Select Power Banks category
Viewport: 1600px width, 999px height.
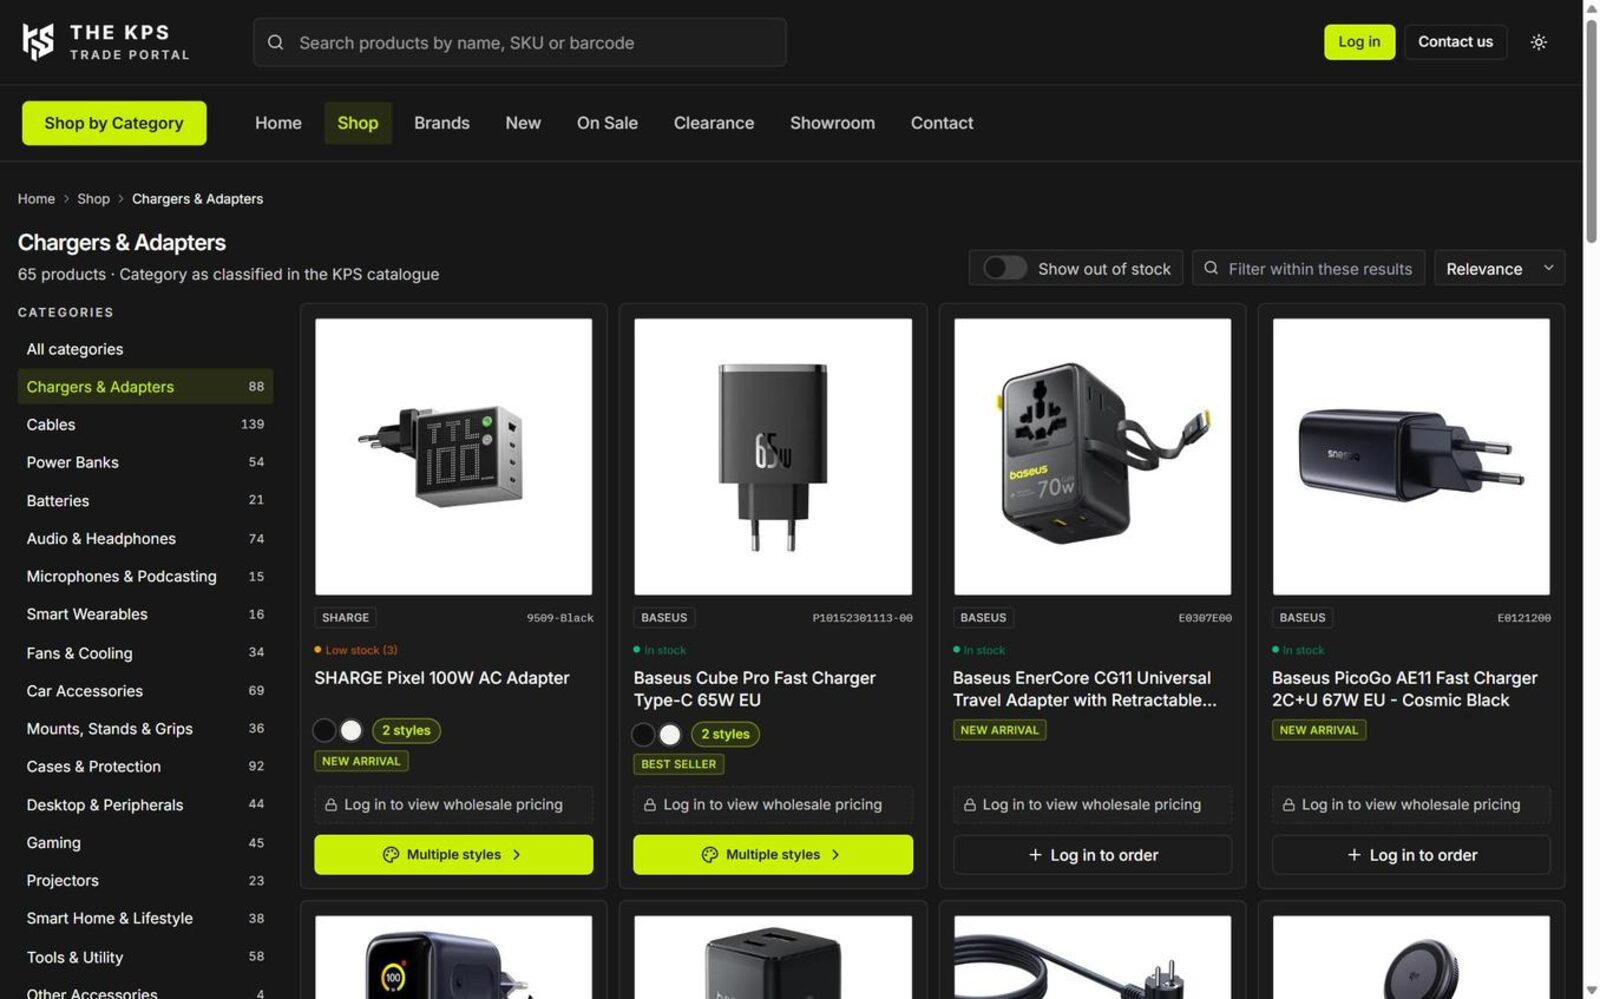click(145, 463)
